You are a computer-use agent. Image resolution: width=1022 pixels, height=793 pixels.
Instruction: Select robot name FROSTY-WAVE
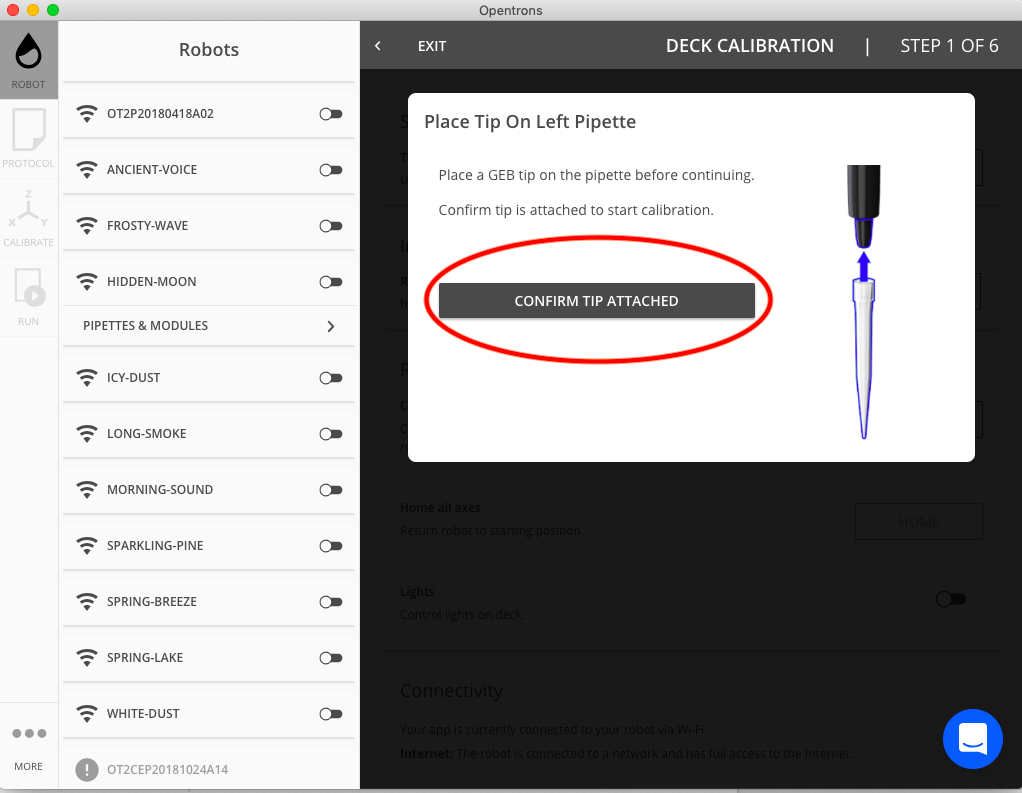[x=147, y=225]
